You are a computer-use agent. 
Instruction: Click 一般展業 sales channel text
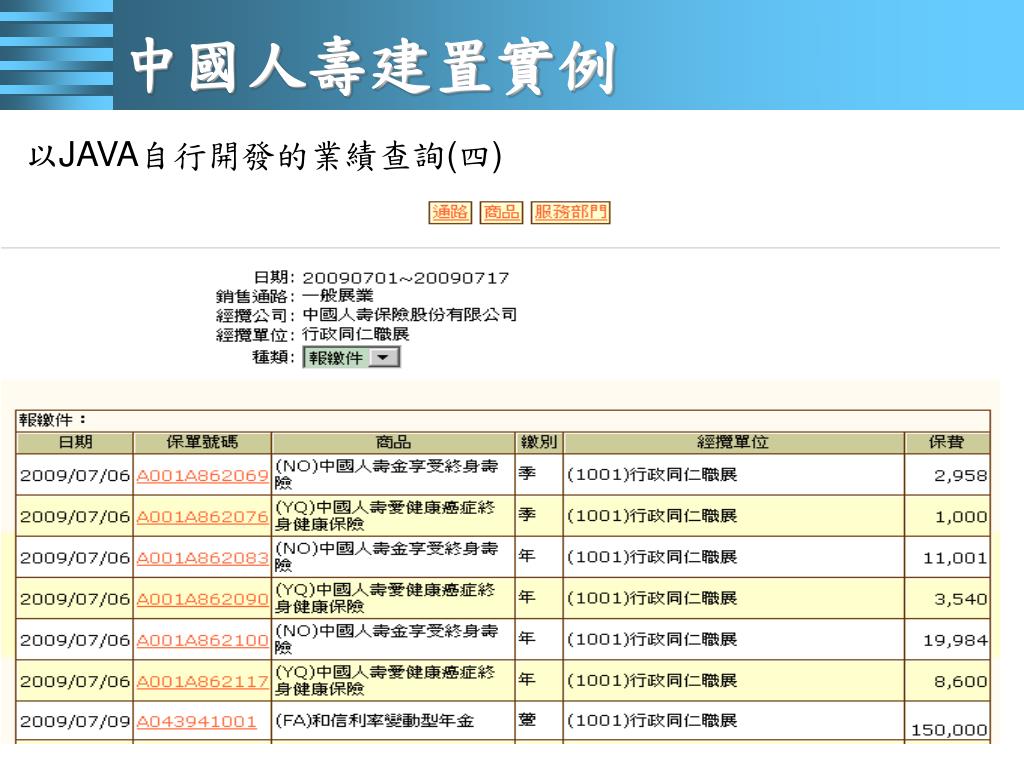[338, 296]
